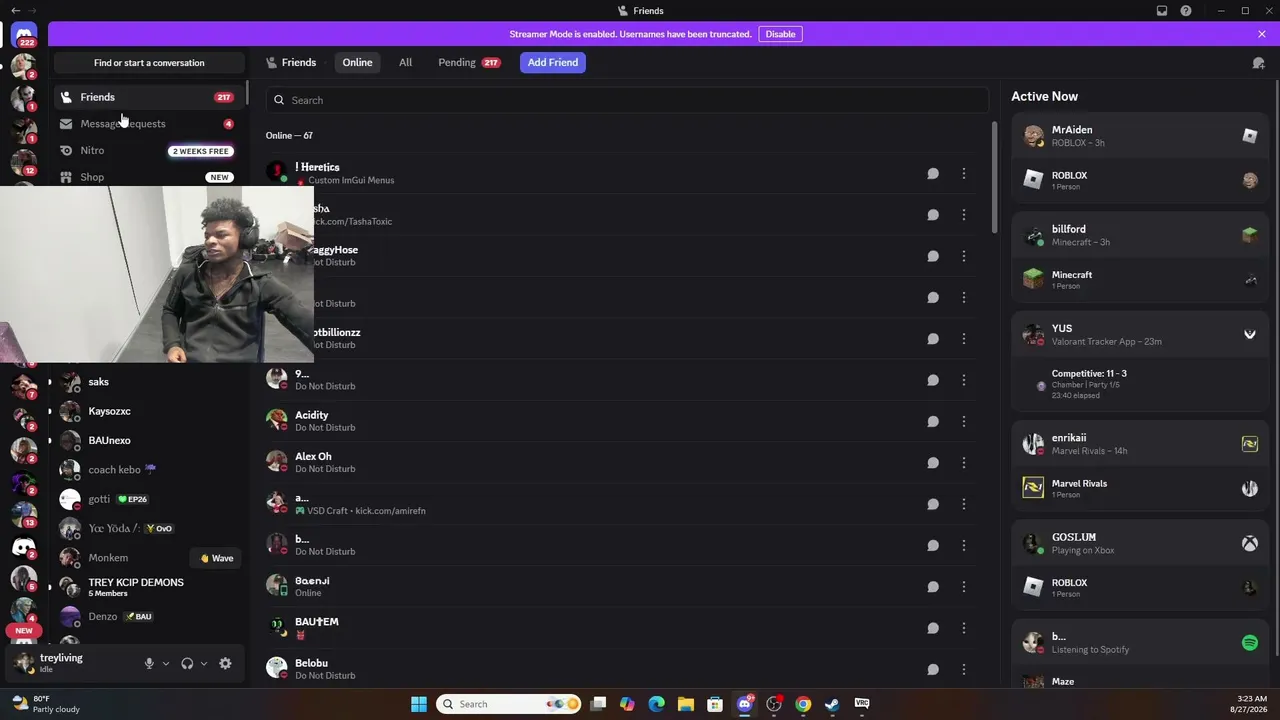Open more options for Belobu
This screenshot has height=720, width=1280.
[x=964, y=669]
